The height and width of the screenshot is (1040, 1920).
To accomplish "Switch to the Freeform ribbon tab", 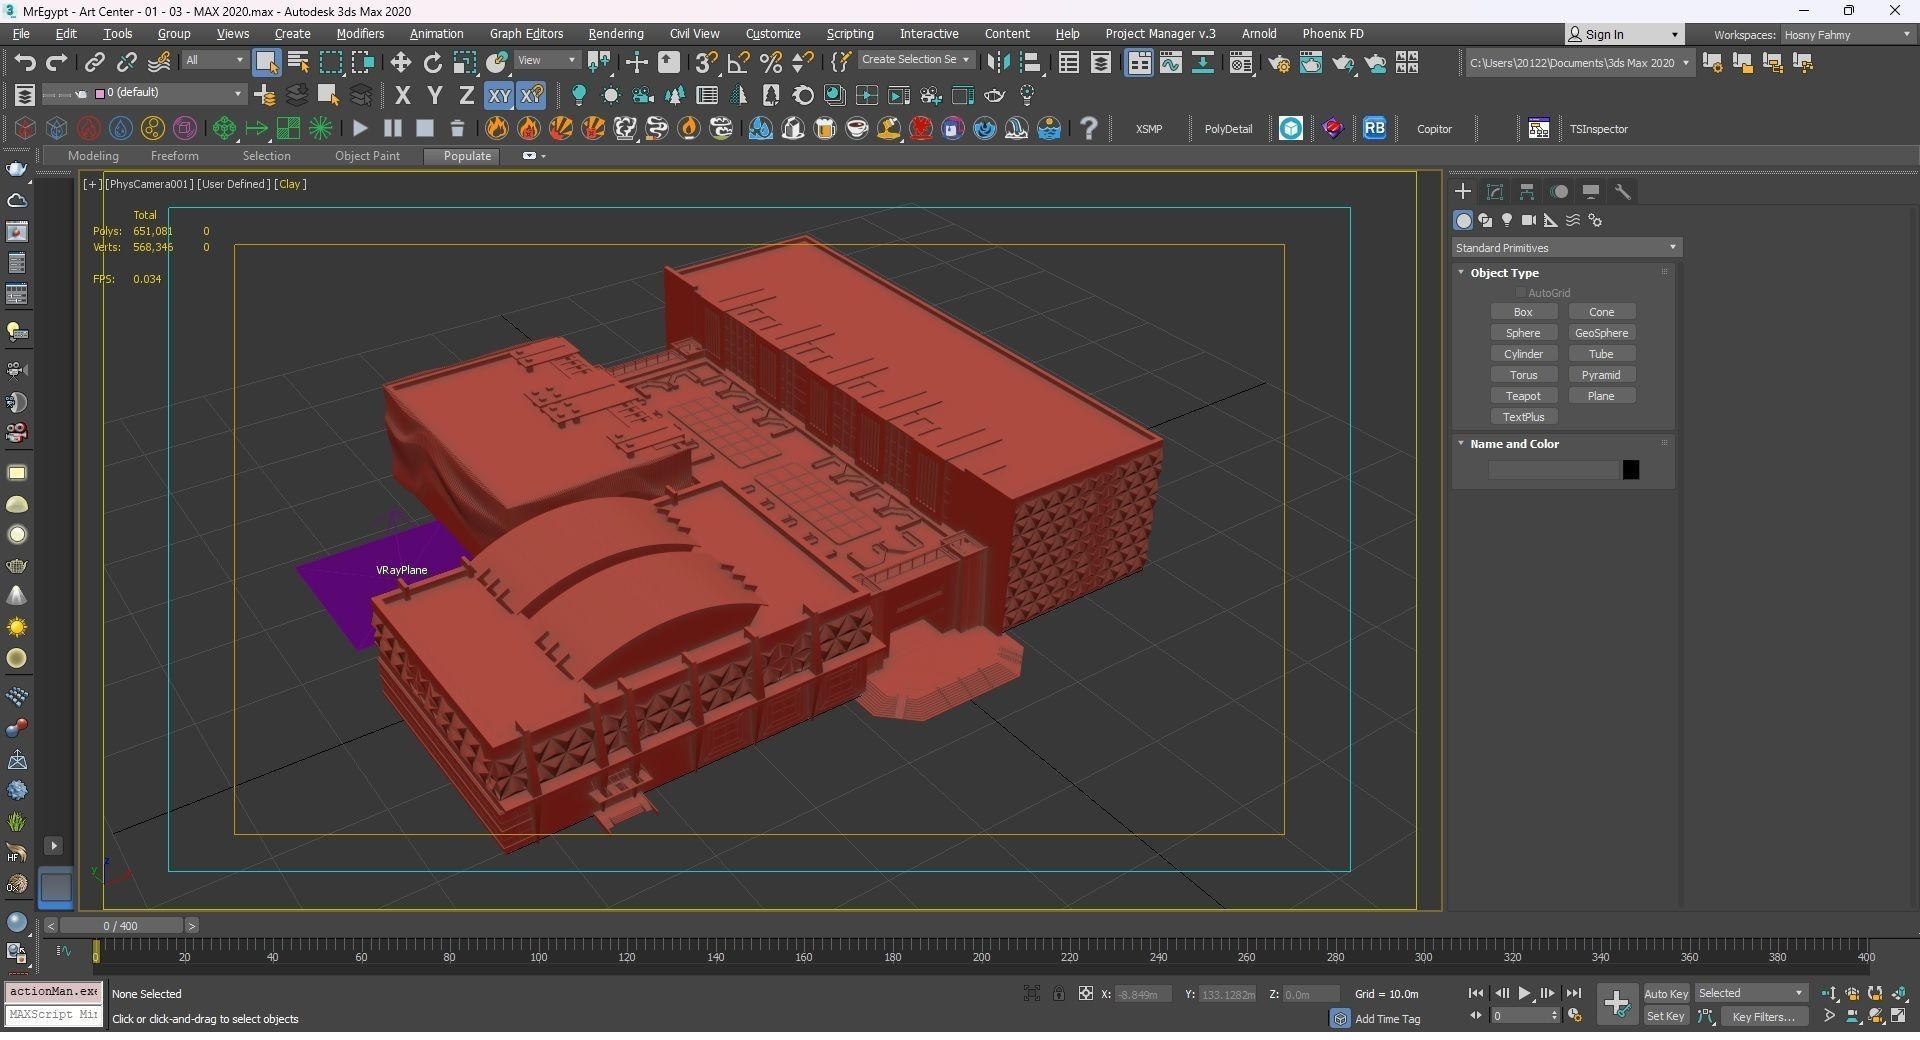I will coord(174,156).
